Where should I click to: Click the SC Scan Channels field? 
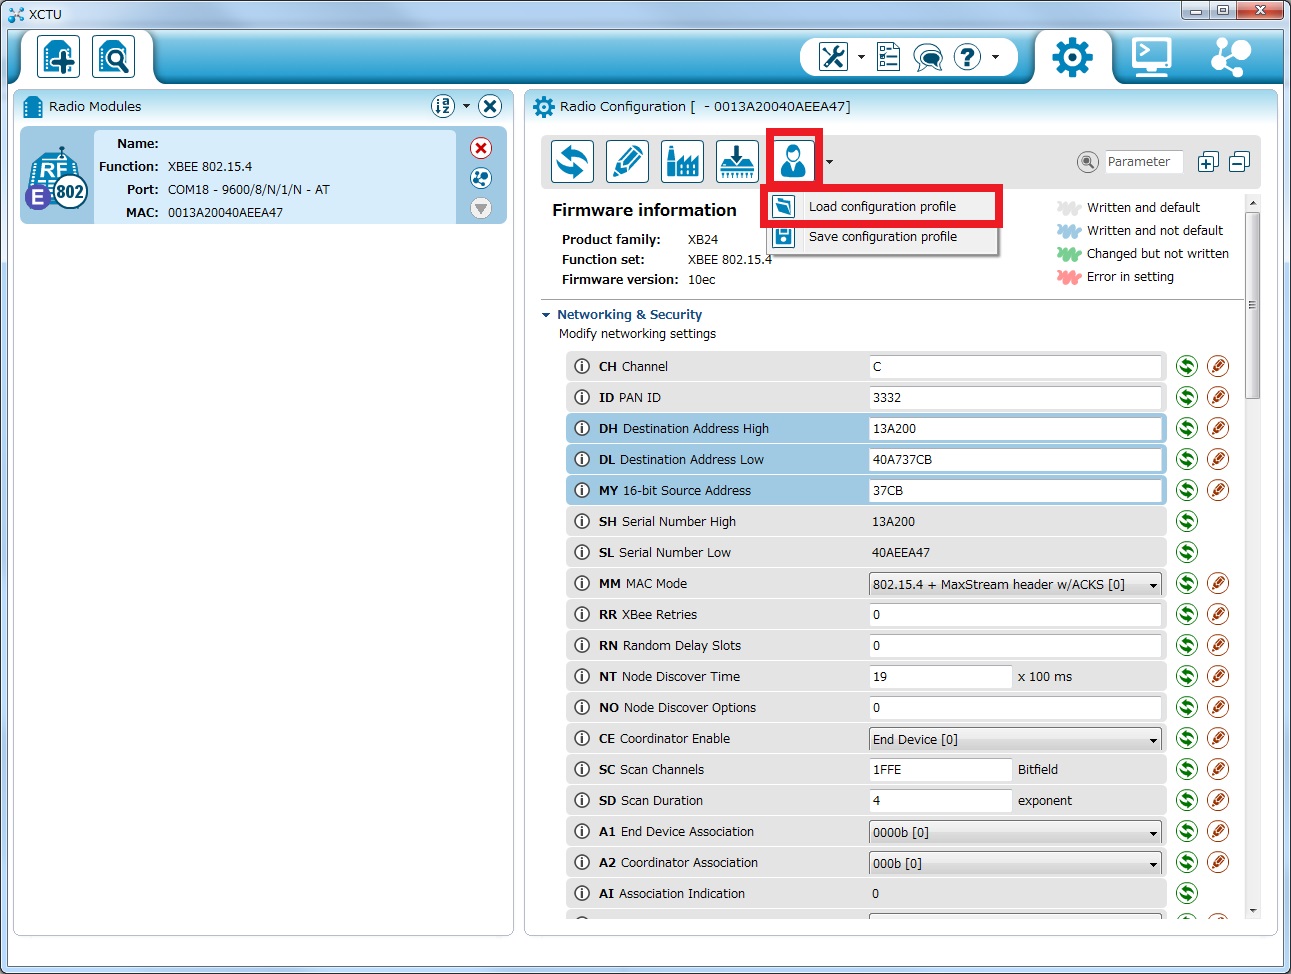click(x=941, y=770)
